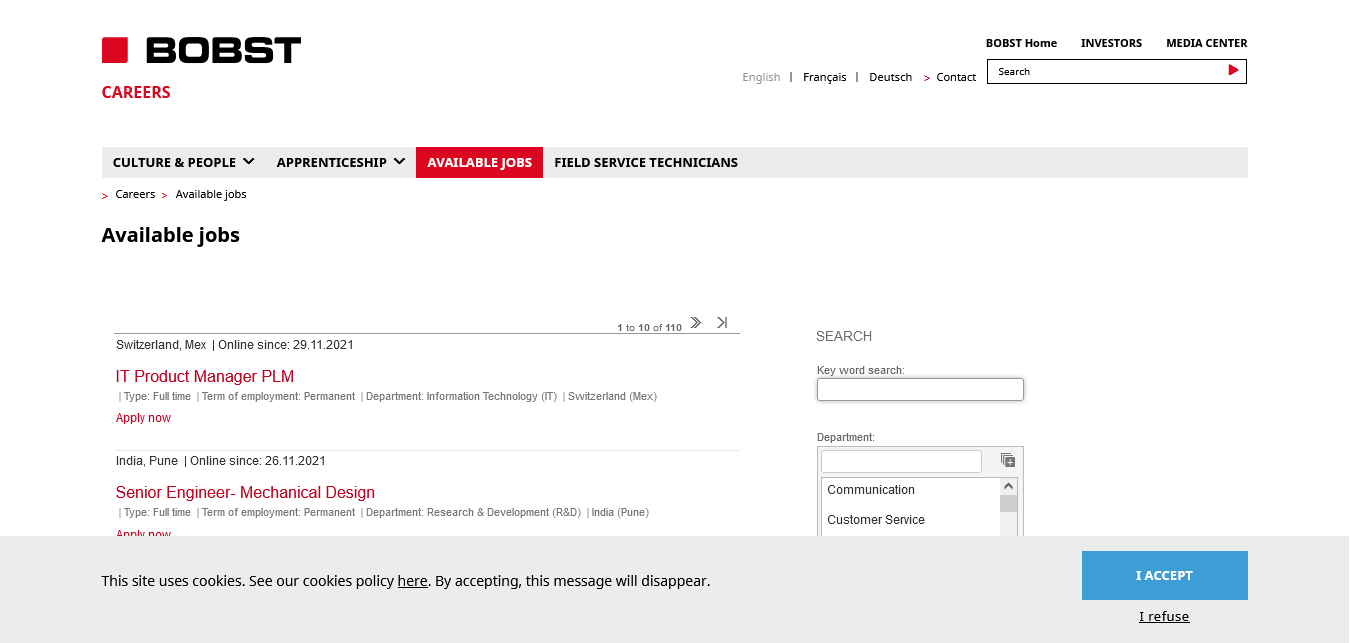Screen dimensions: 1366x643
Task: Select Communication in the Department list
Action: point(871,490)
